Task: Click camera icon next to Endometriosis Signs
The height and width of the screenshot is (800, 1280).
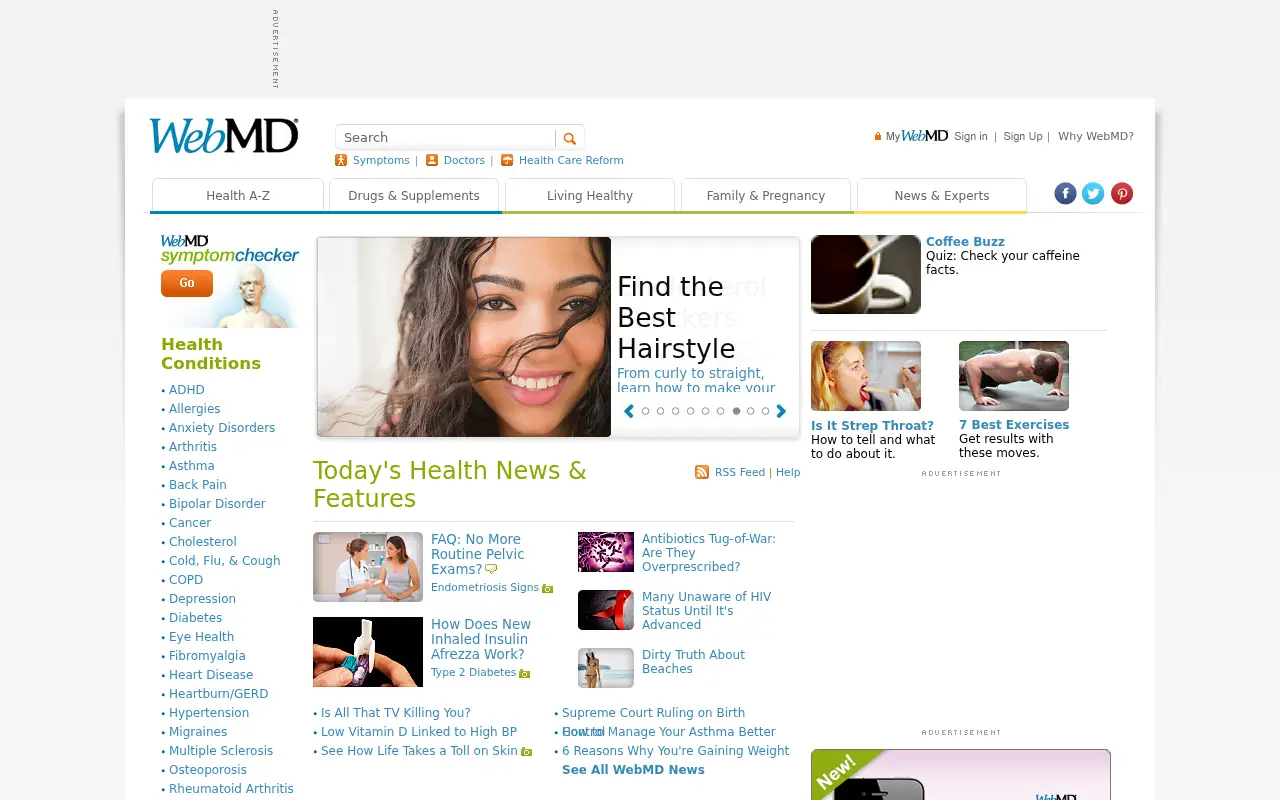Action: click(x=548, y=589)
